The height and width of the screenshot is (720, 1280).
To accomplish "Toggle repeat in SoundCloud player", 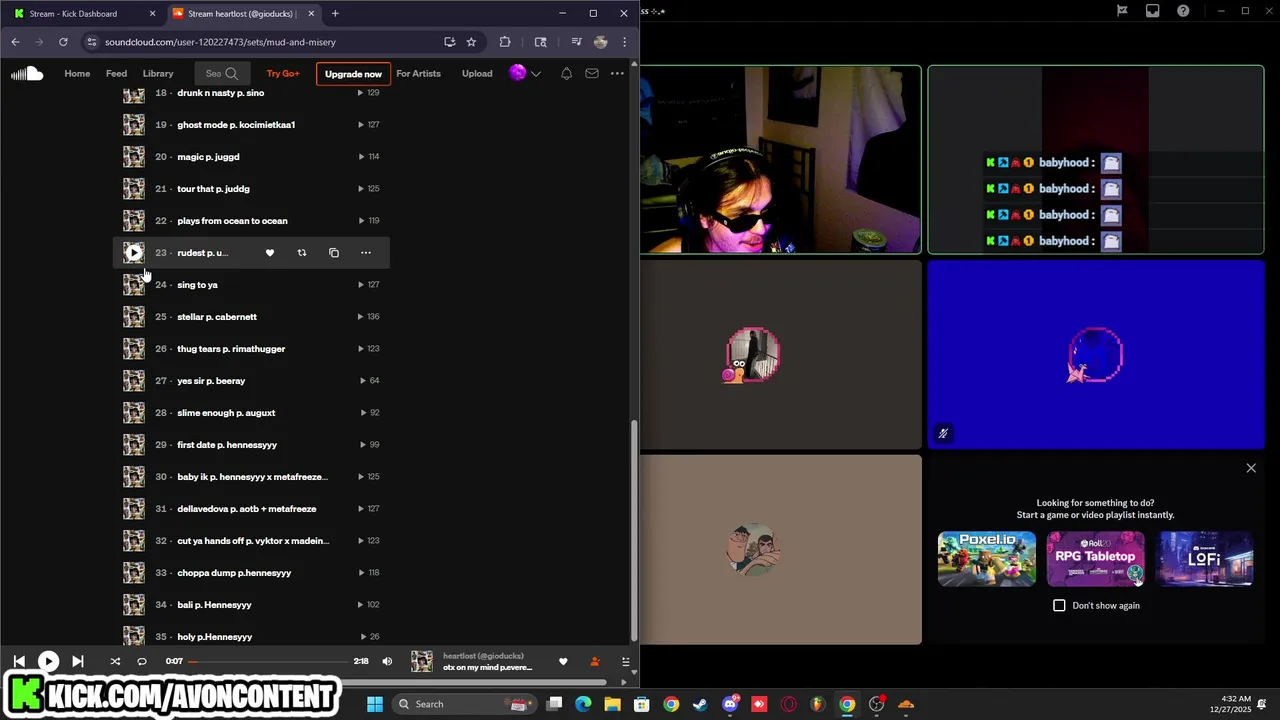I will point(142,661).
